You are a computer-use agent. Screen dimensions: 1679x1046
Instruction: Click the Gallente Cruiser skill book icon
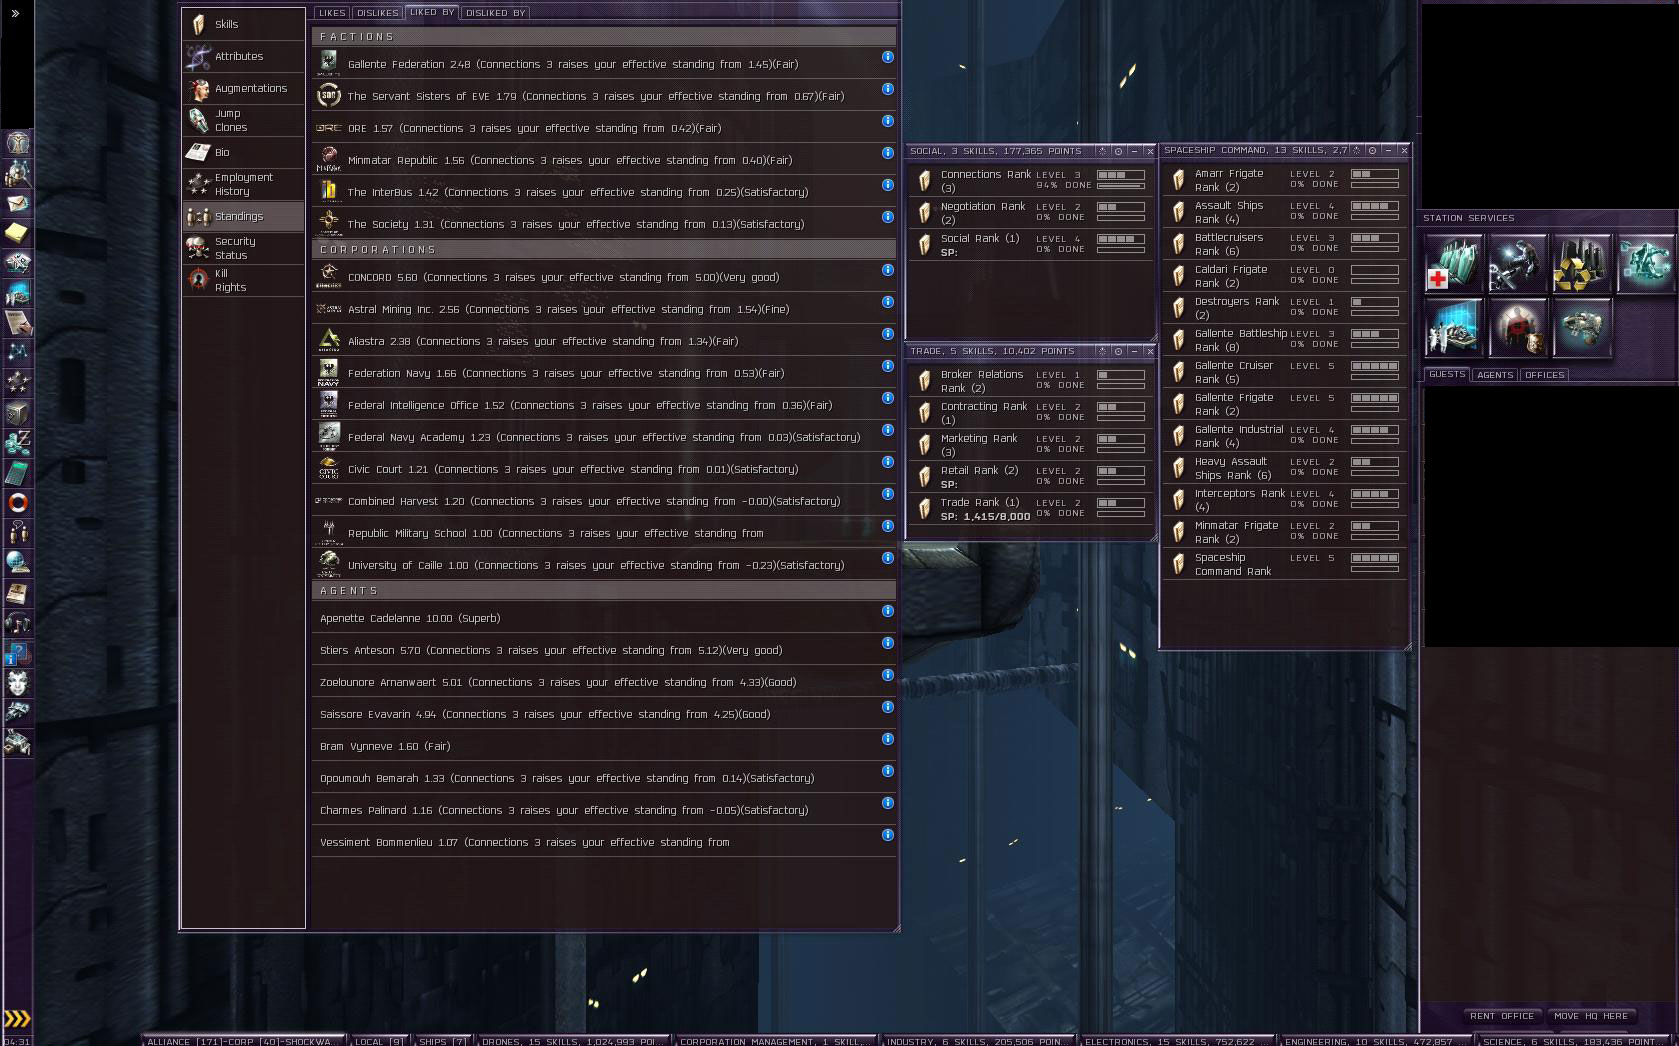[1179, 372]
